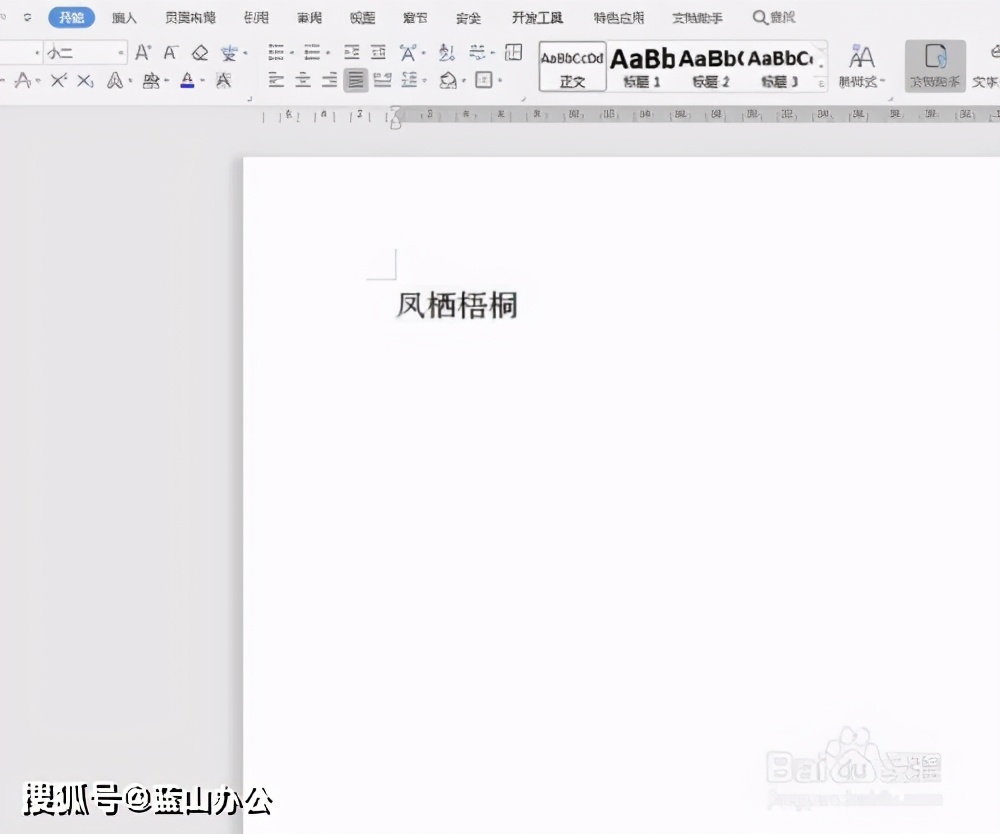Expand highlight color dropdown arrow

point(166,81)
